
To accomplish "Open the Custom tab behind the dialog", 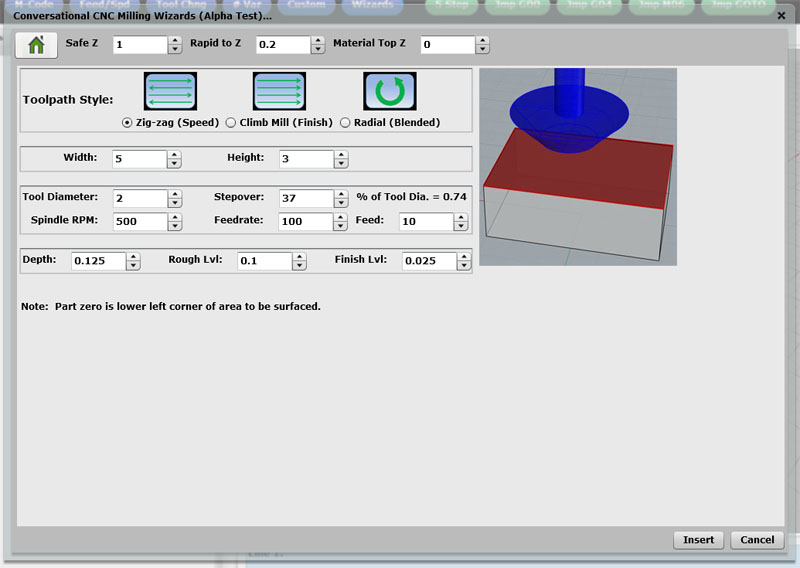I will tap(306, 5).
